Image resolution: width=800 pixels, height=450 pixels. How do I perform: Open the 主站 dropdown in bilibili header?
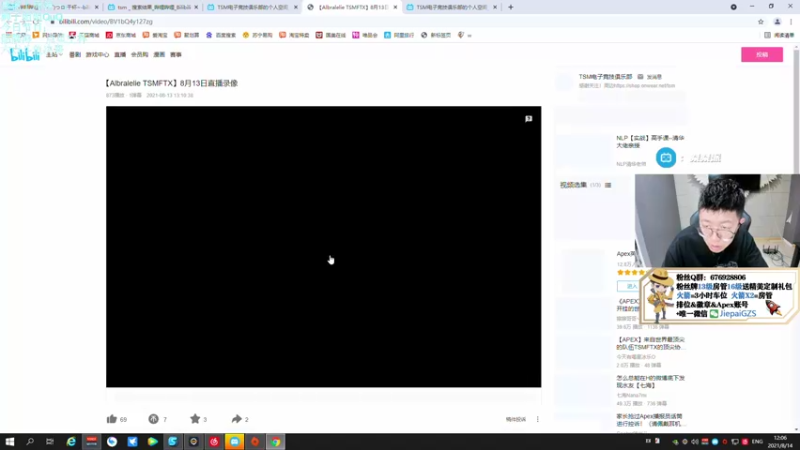click(54, 55)
